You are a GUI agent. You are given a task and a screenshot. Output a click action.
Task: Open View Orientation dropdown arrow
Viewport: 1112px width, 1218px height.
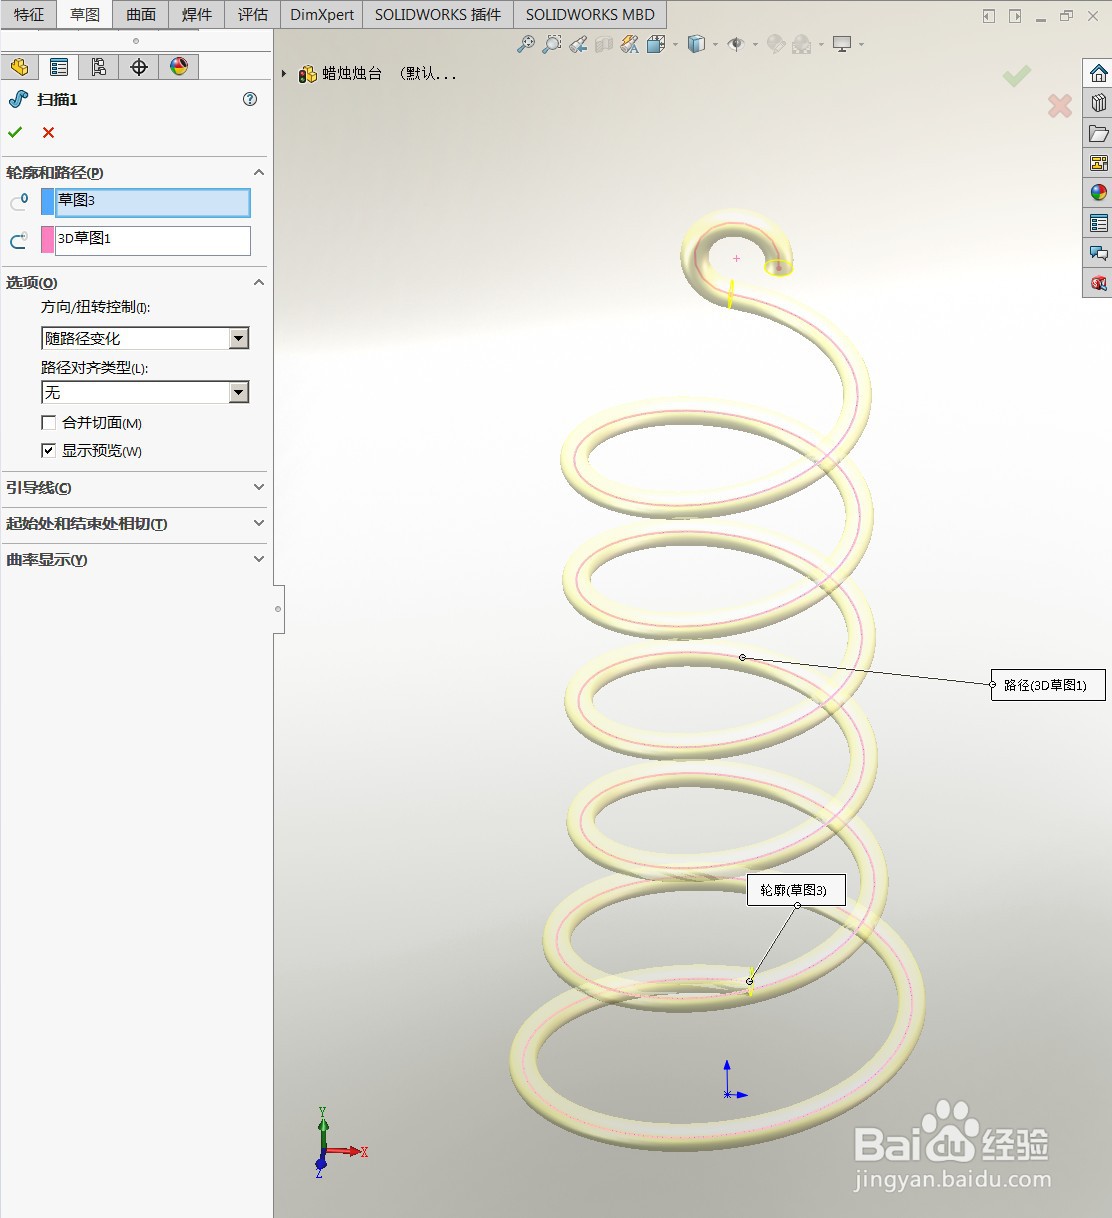pyautogui.click(x=675, y=44)
